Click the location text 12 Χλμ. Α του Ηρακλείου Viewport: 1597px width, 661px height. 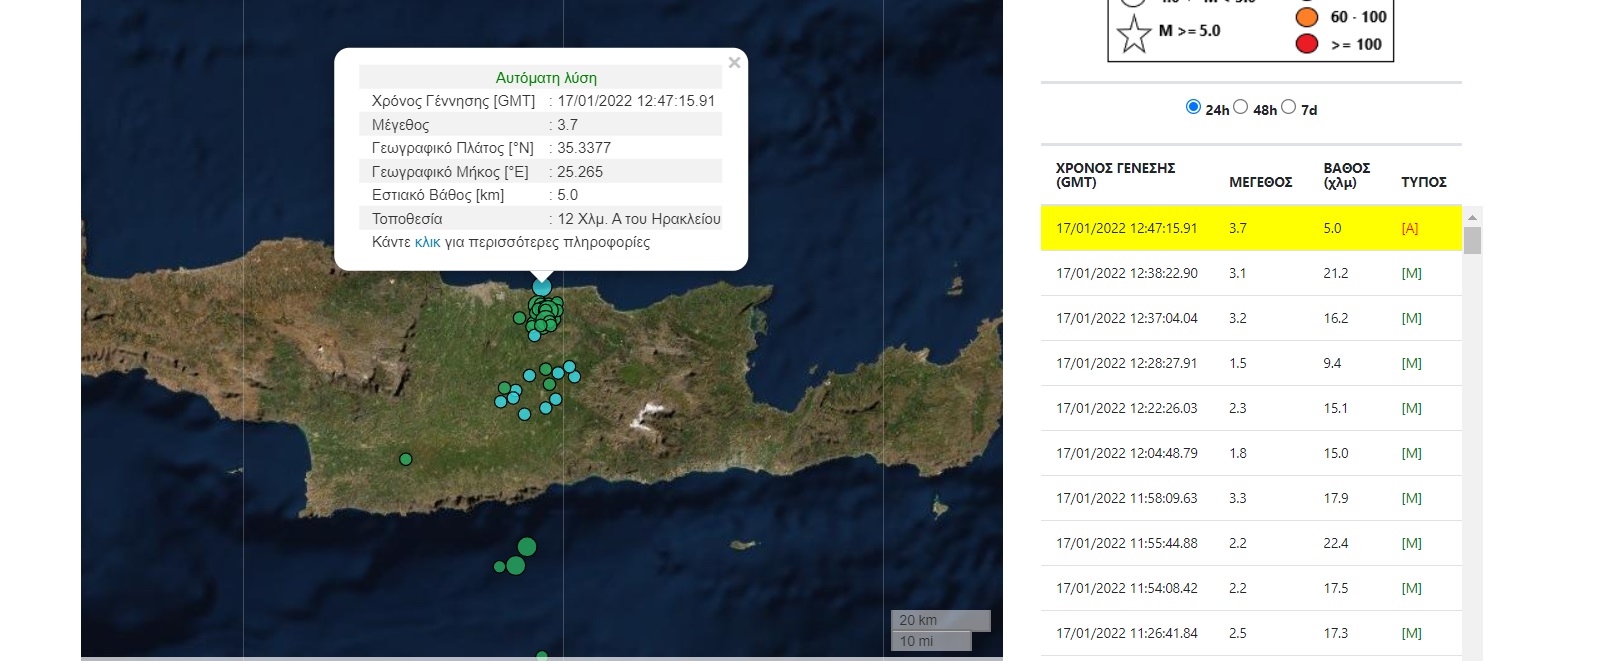click(x=639, y=219)
